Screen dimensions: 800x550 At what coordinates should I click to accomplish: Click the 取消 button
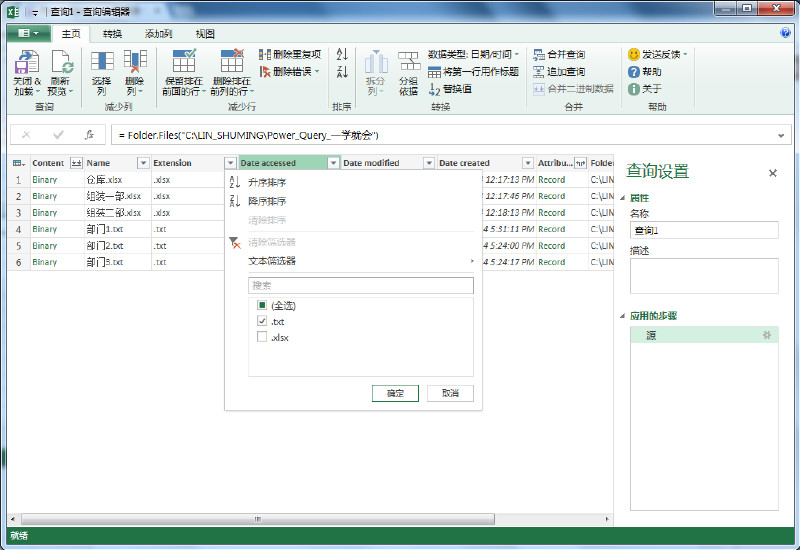point(450,393)
